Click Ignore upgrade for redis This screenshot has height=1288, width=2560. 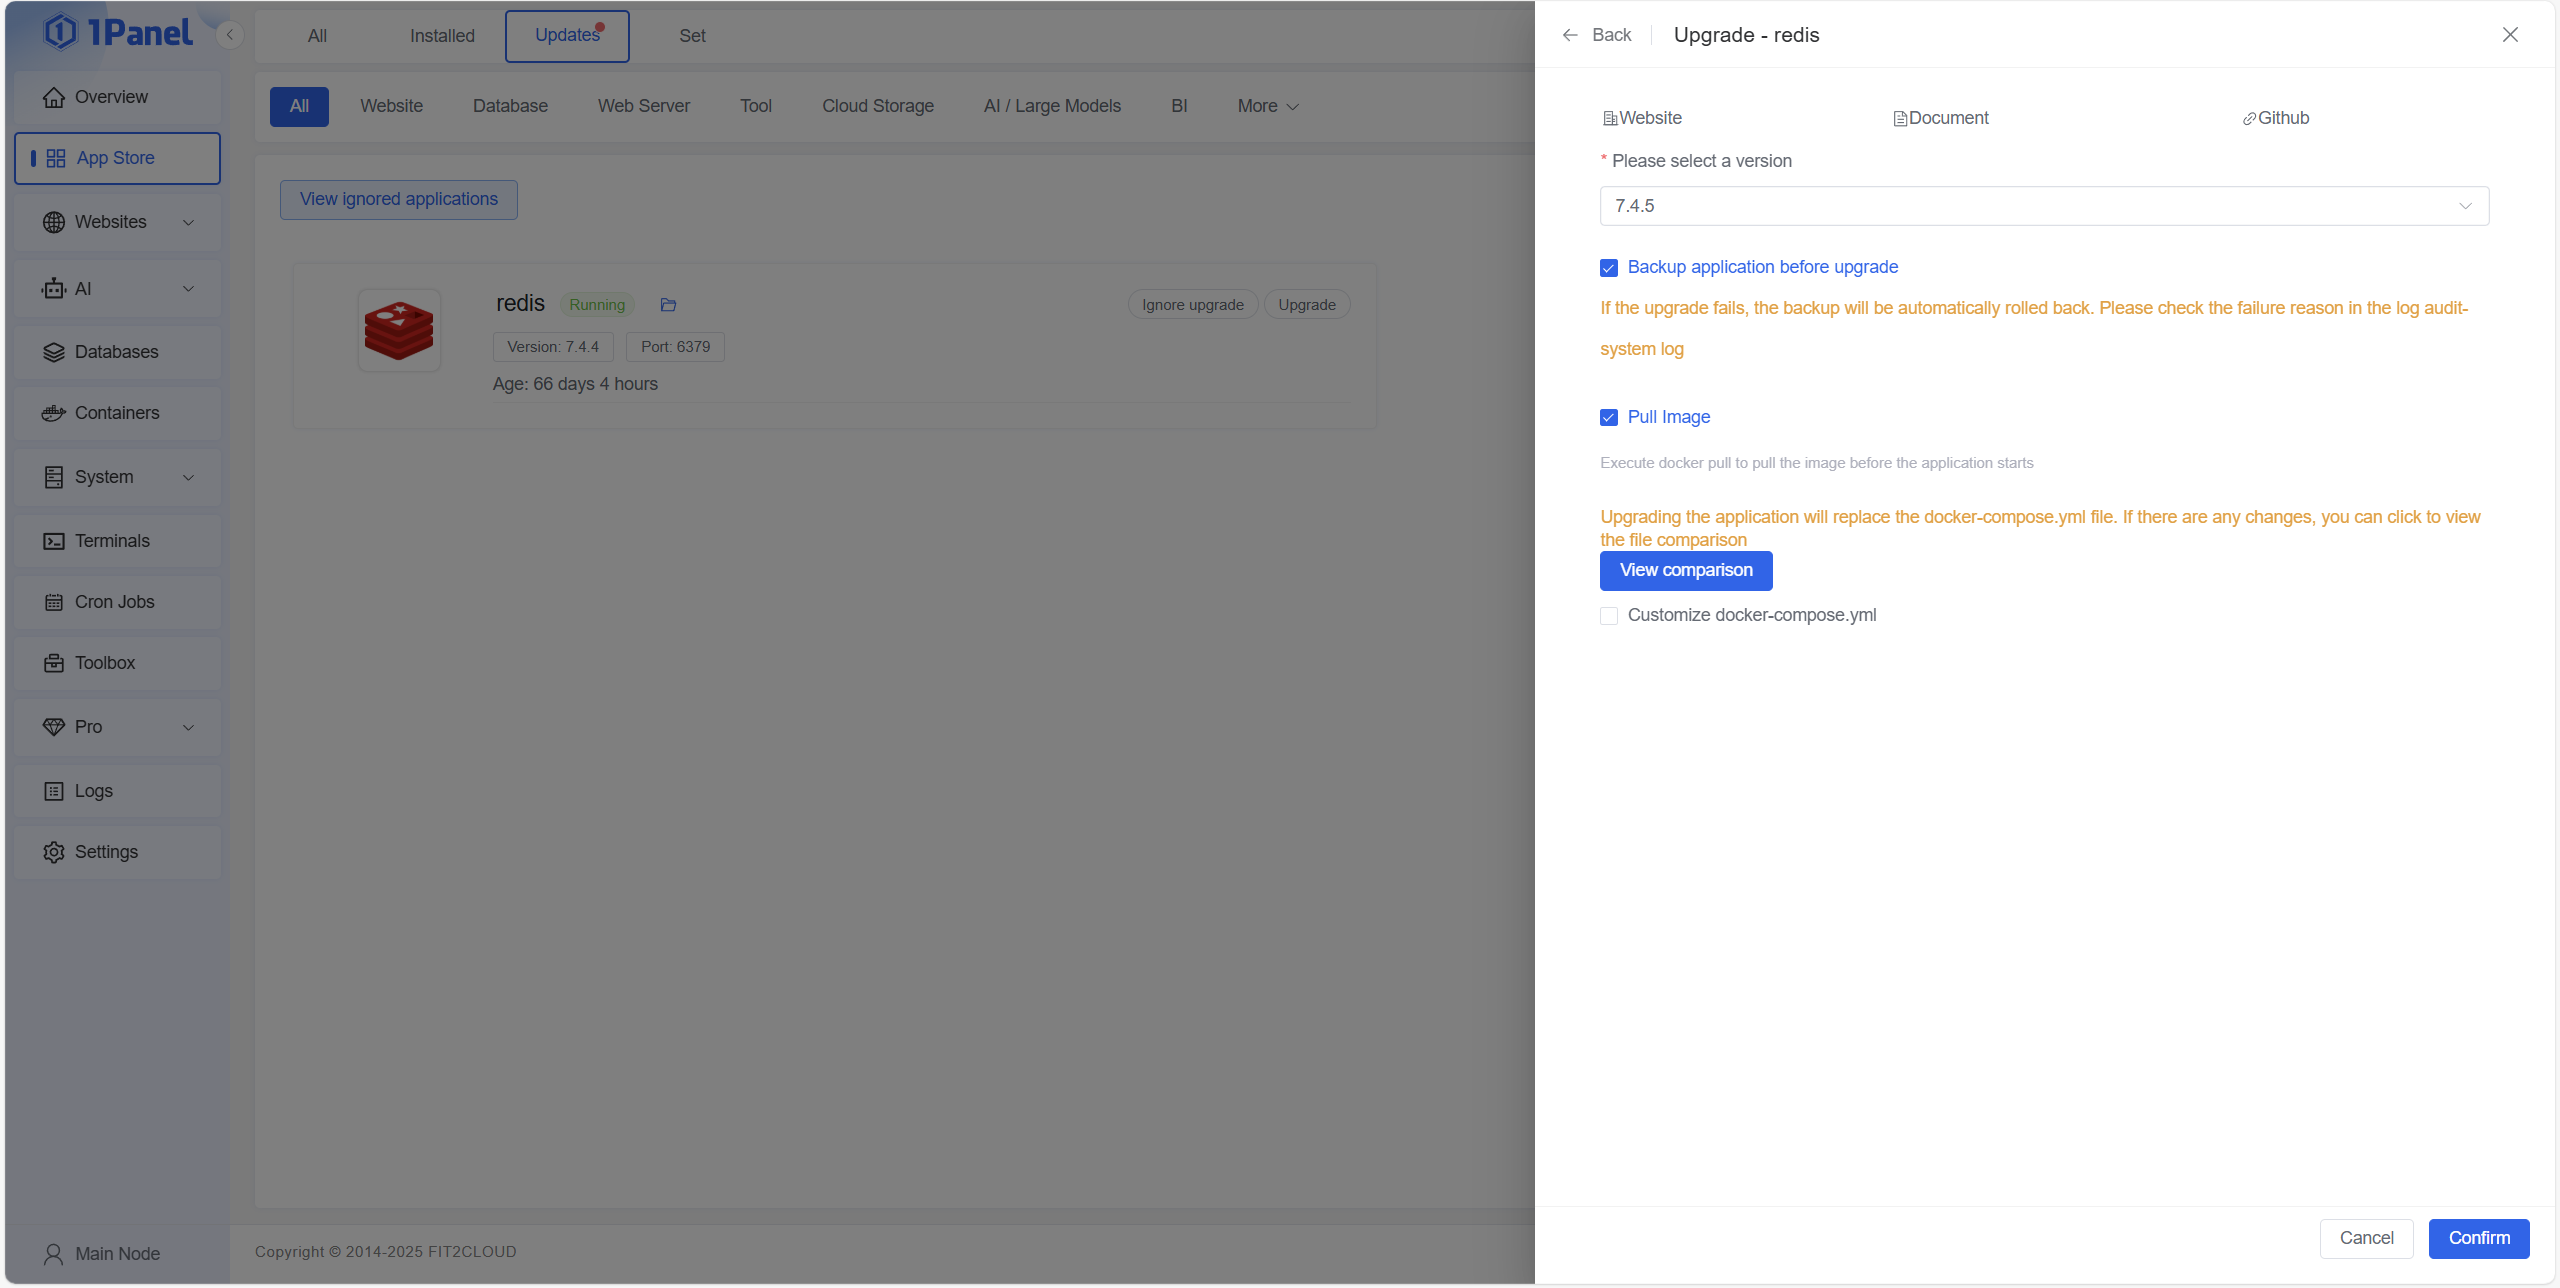click(x=1193, y=305)
